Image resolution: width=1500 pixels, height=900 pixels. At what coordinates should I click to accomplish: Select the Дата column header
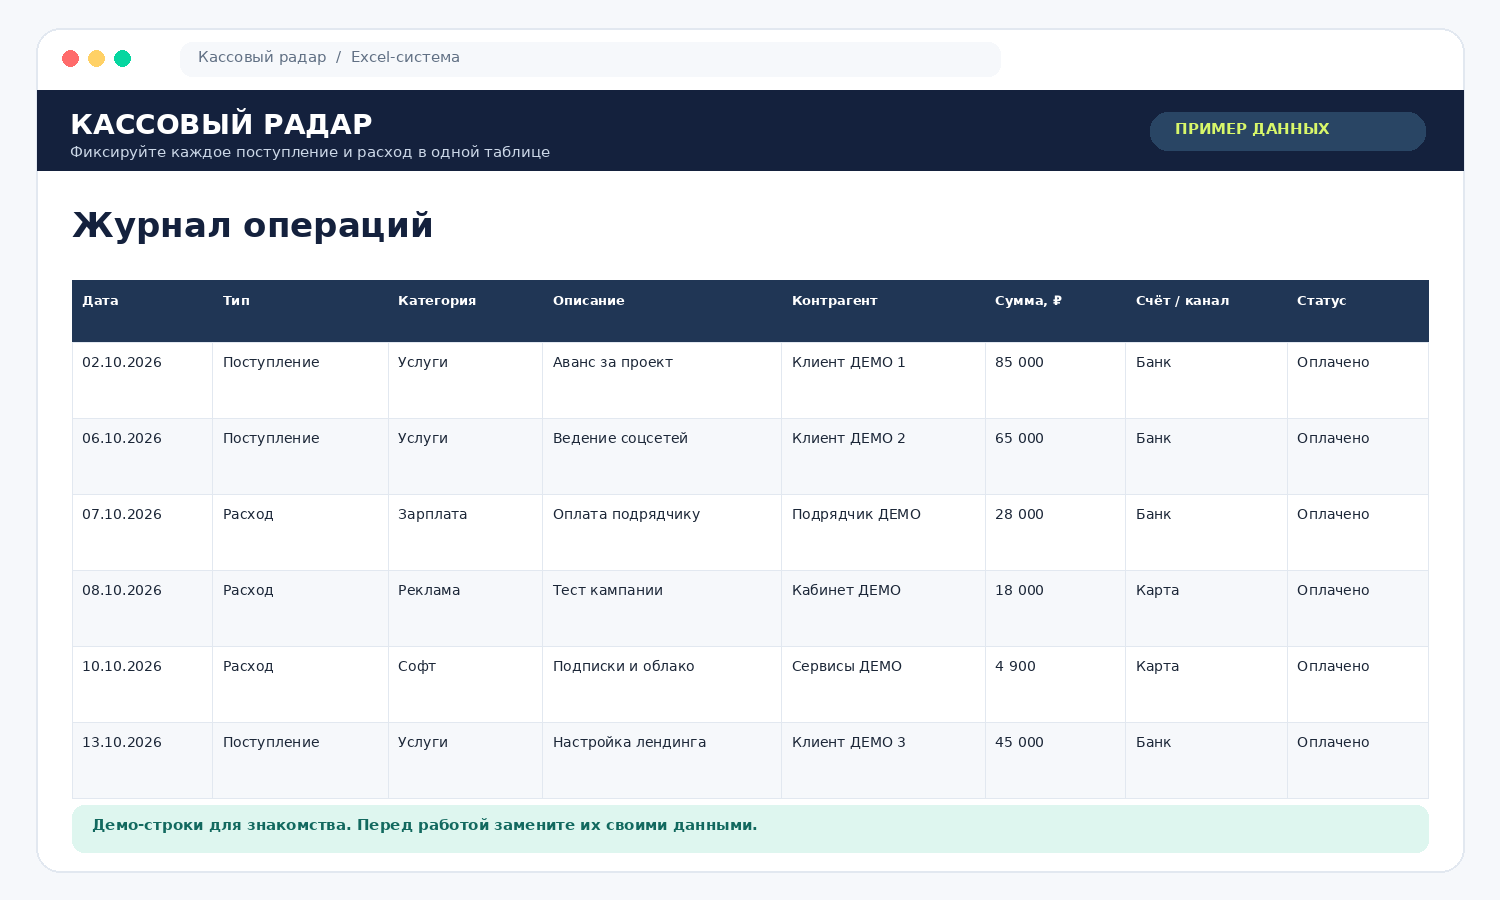point(142,311)
